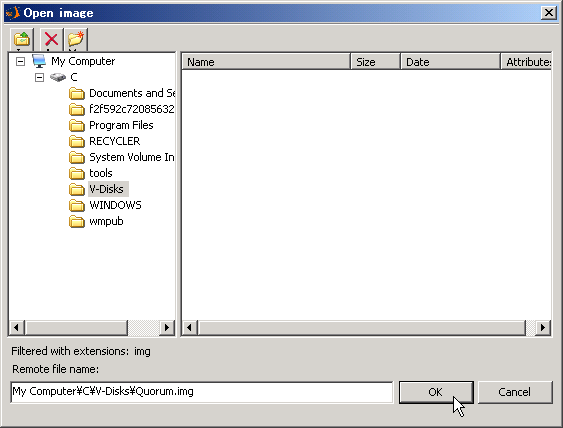
Task: Click the OK button
Action: (436, 392)
